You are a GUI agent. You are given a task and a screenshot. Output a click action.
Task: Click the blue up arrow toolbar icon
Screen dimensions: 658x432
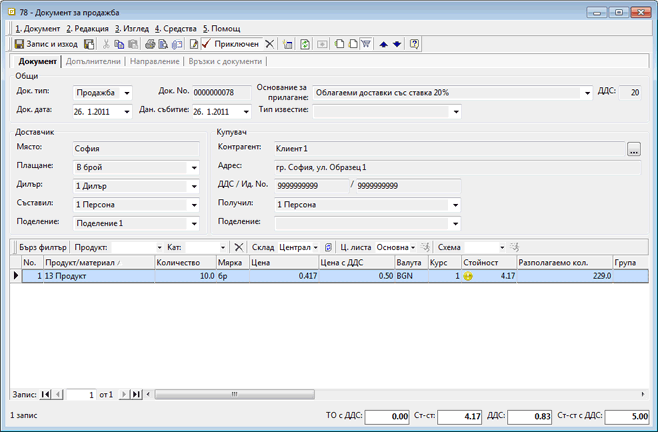pos(383,45)
